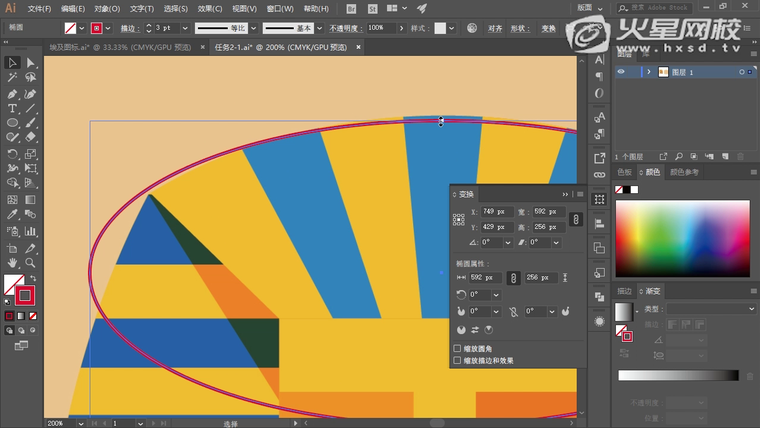Select the Magic Wand tool
Screen dimensions: 760x428
(13, 78)
